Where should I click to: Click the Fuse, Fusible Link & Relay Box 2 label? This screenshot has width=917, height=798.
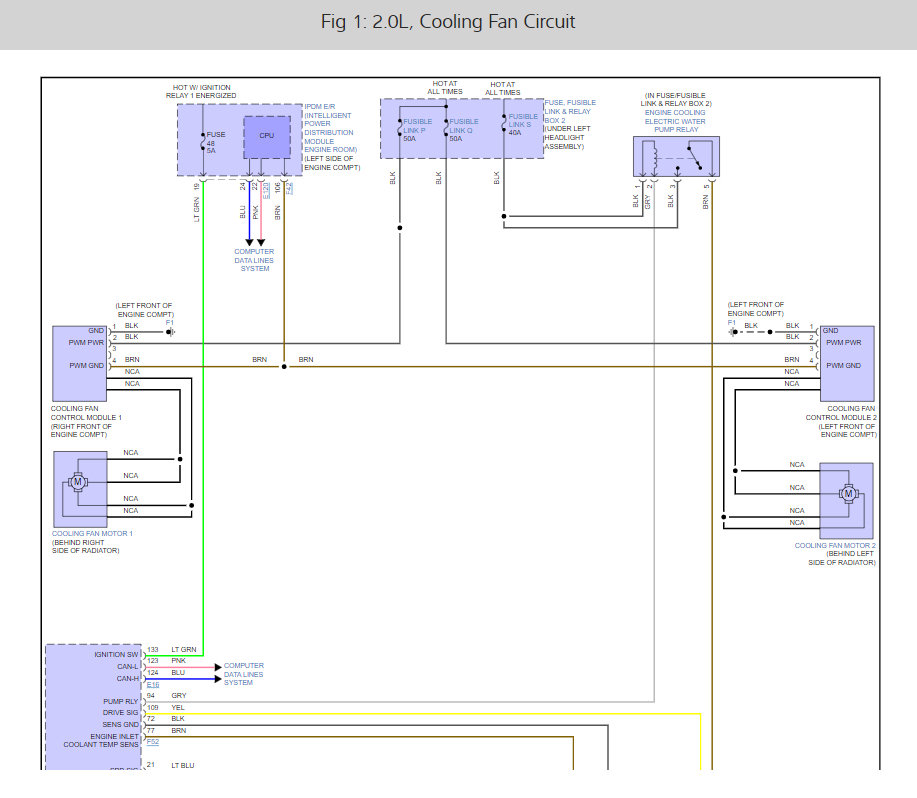point(570,111)
